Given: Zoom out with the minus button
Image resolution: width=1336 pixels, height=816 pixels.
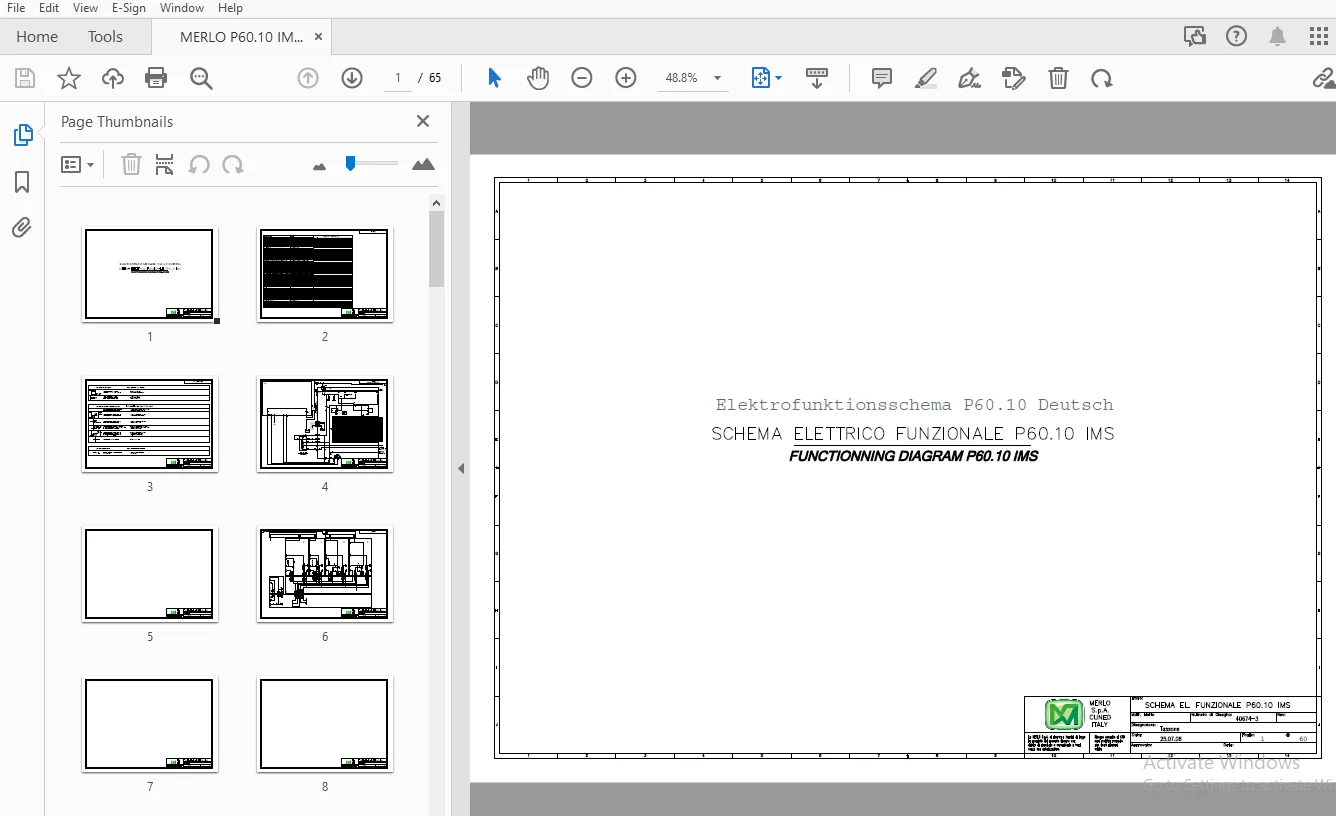Looking at the screenshot, I should (582, 78).
